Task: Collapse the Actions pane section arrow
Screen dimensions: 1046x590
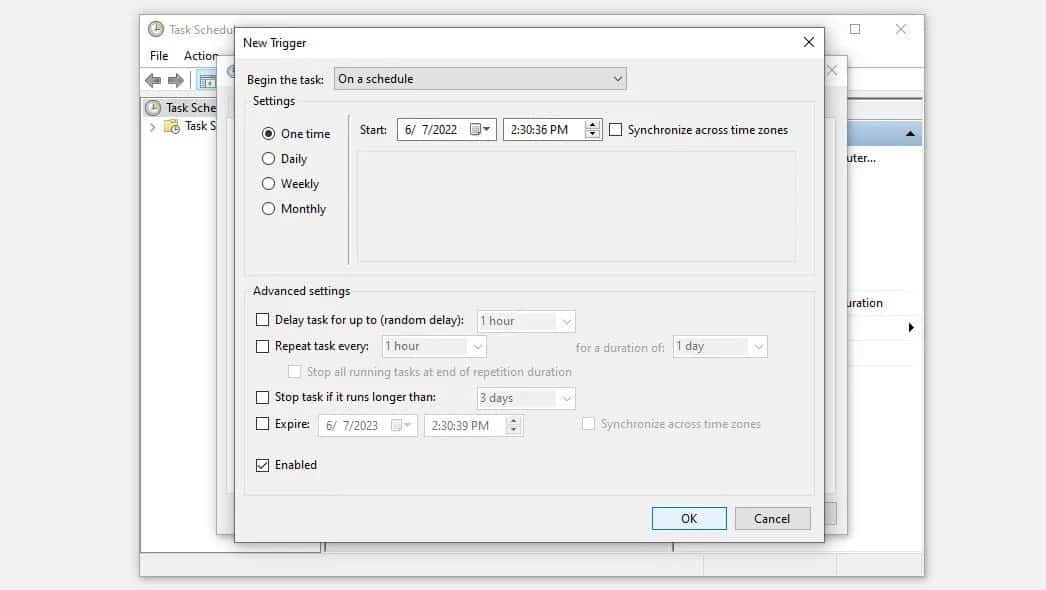Action: 910,134
